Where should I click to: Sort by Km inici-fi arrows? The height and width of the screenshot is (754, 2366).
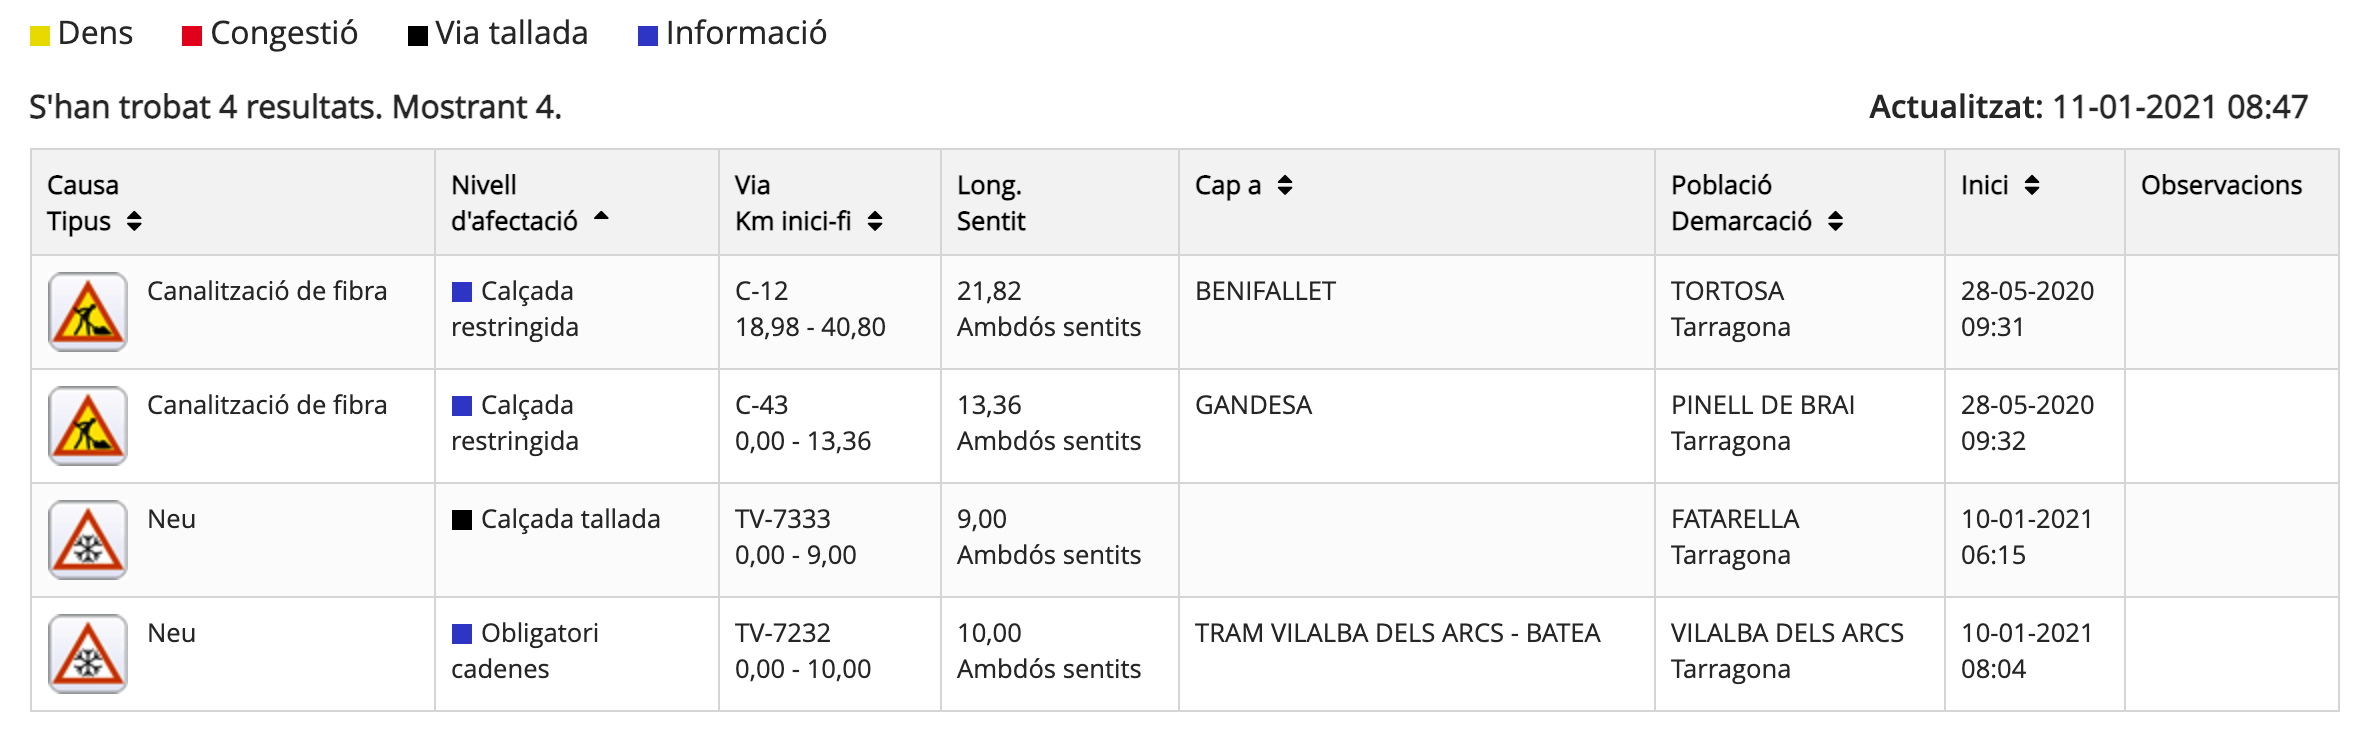(875, 221)
